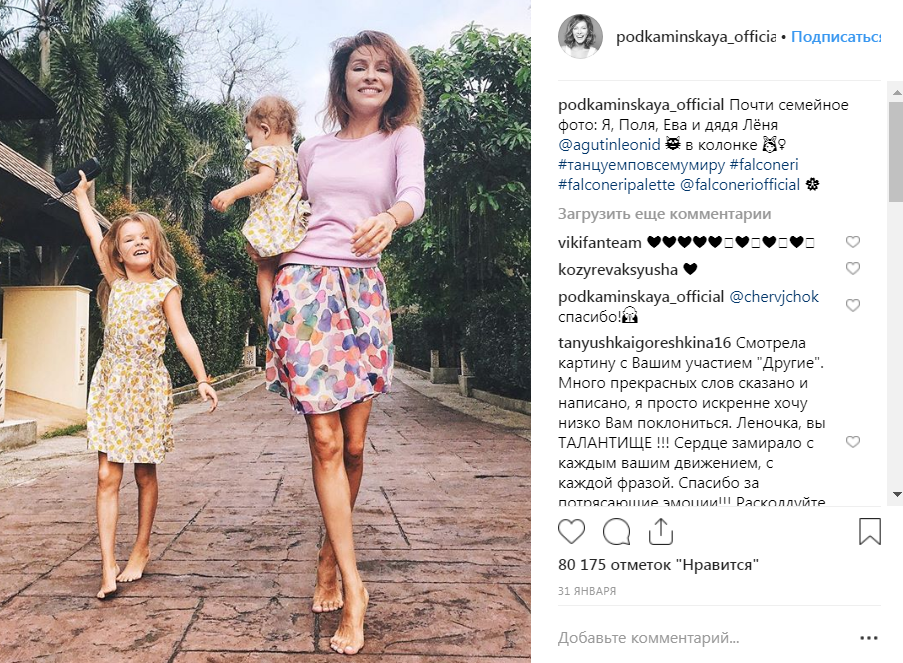Like kozyrevaksyusha's comment heart

[852, 268]
